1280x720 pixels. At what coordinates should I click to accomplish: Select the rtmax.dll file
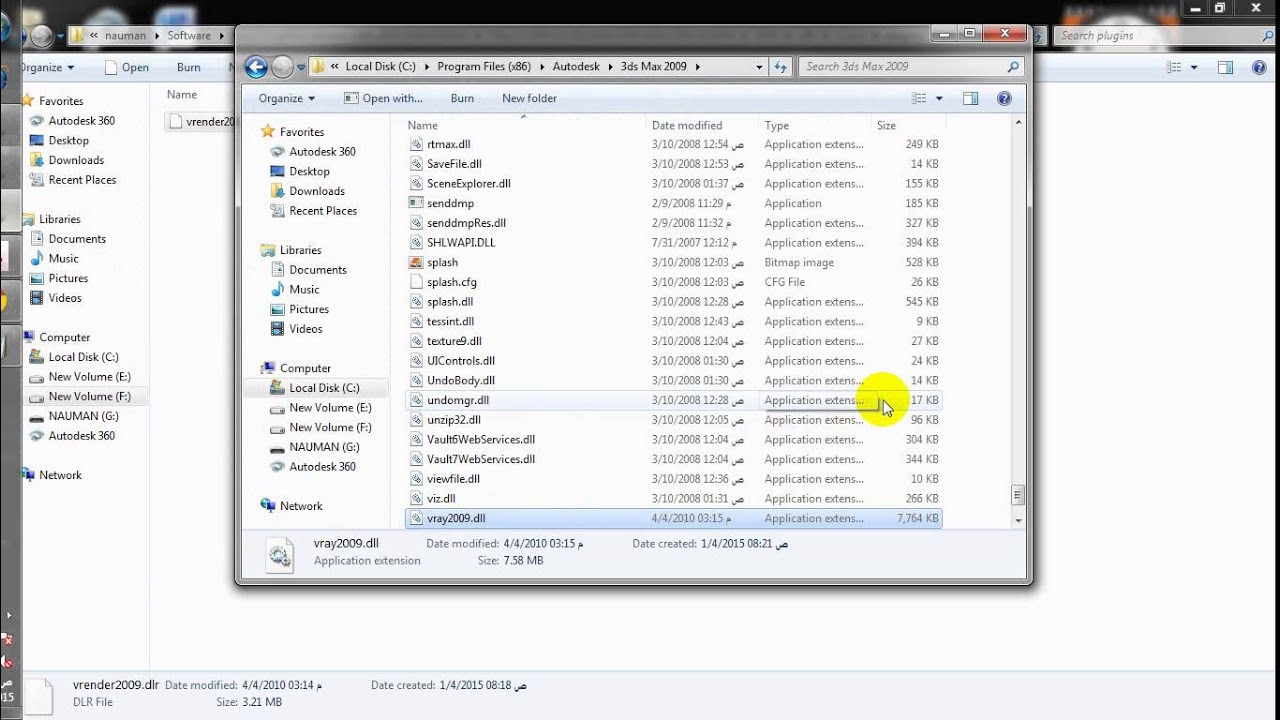673,144
